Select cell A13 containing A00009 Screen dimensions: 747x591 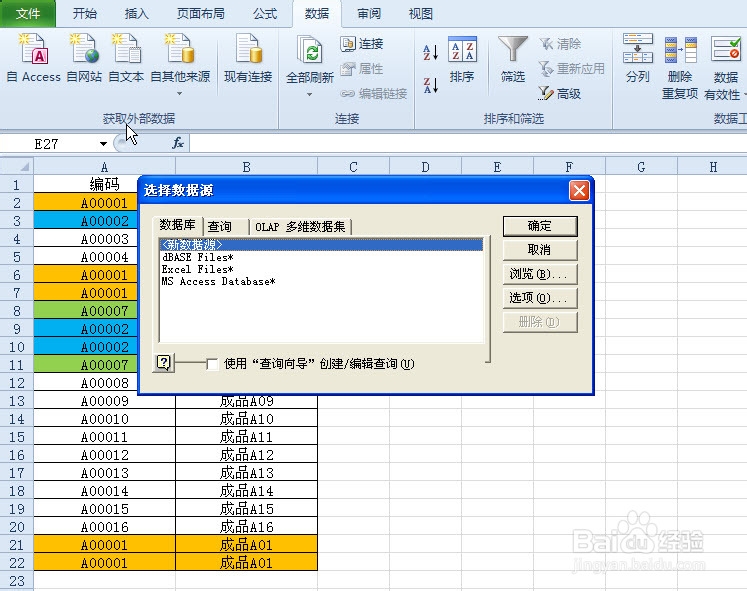[104, 401]
